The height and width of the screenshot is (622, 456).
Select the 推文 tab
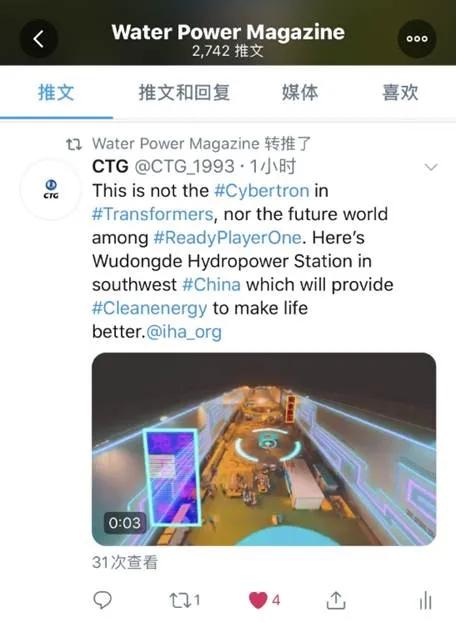(56, 92)
